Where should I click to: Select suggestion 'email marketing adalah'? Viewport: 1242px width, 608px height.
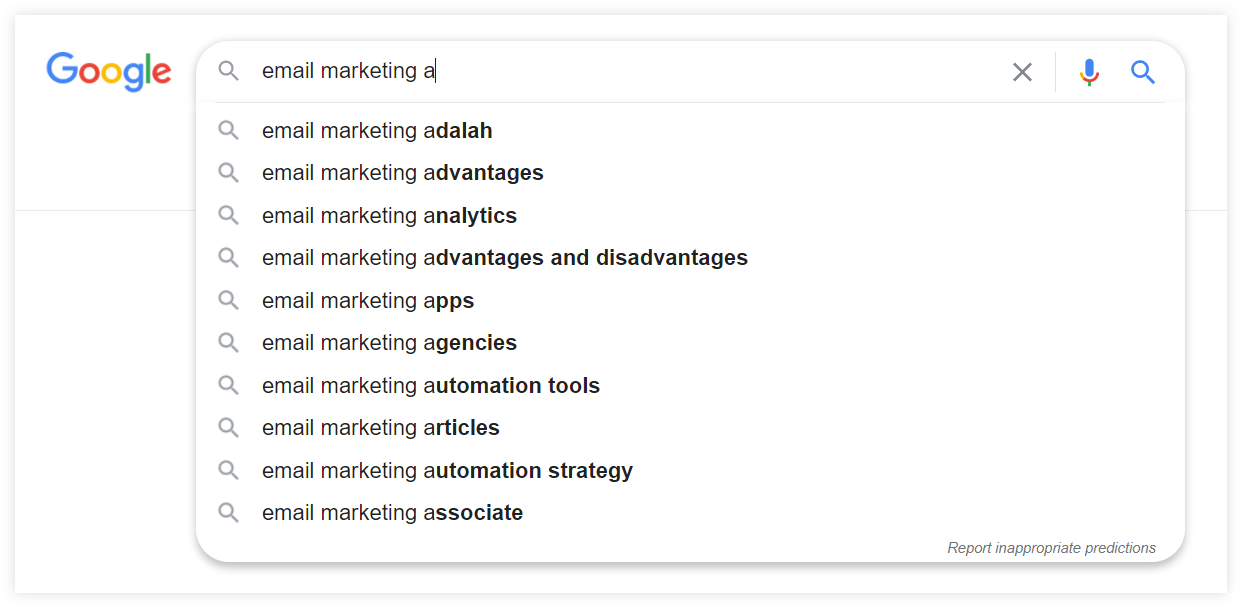pyautogui.click(x=690, y=131)
